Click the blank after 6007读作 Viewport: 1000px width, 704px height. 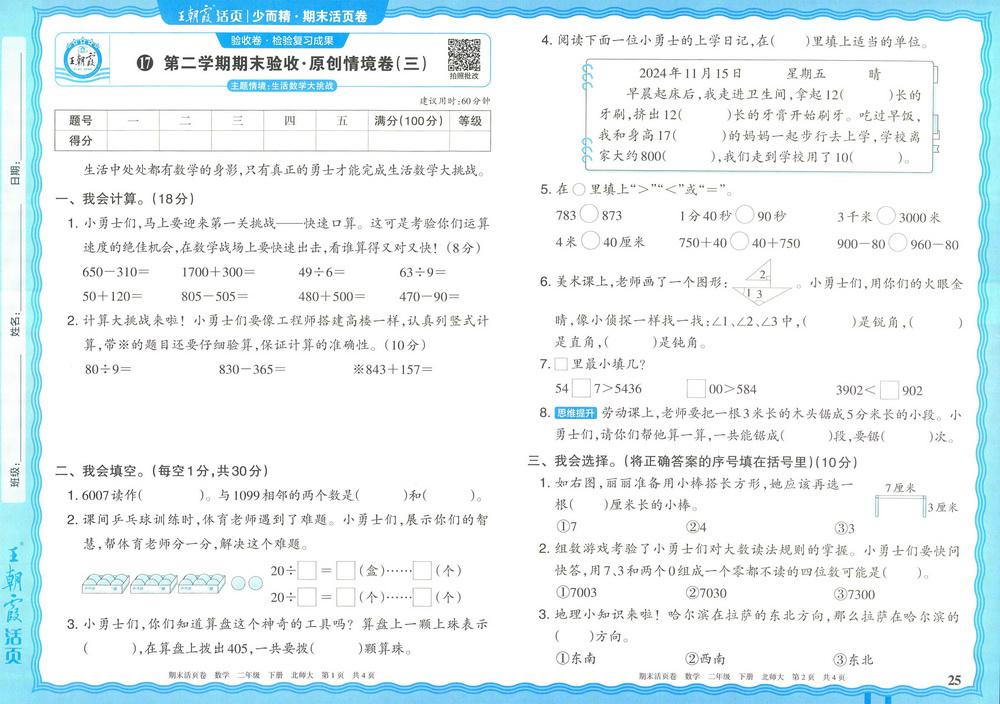[x=172, y=495]
